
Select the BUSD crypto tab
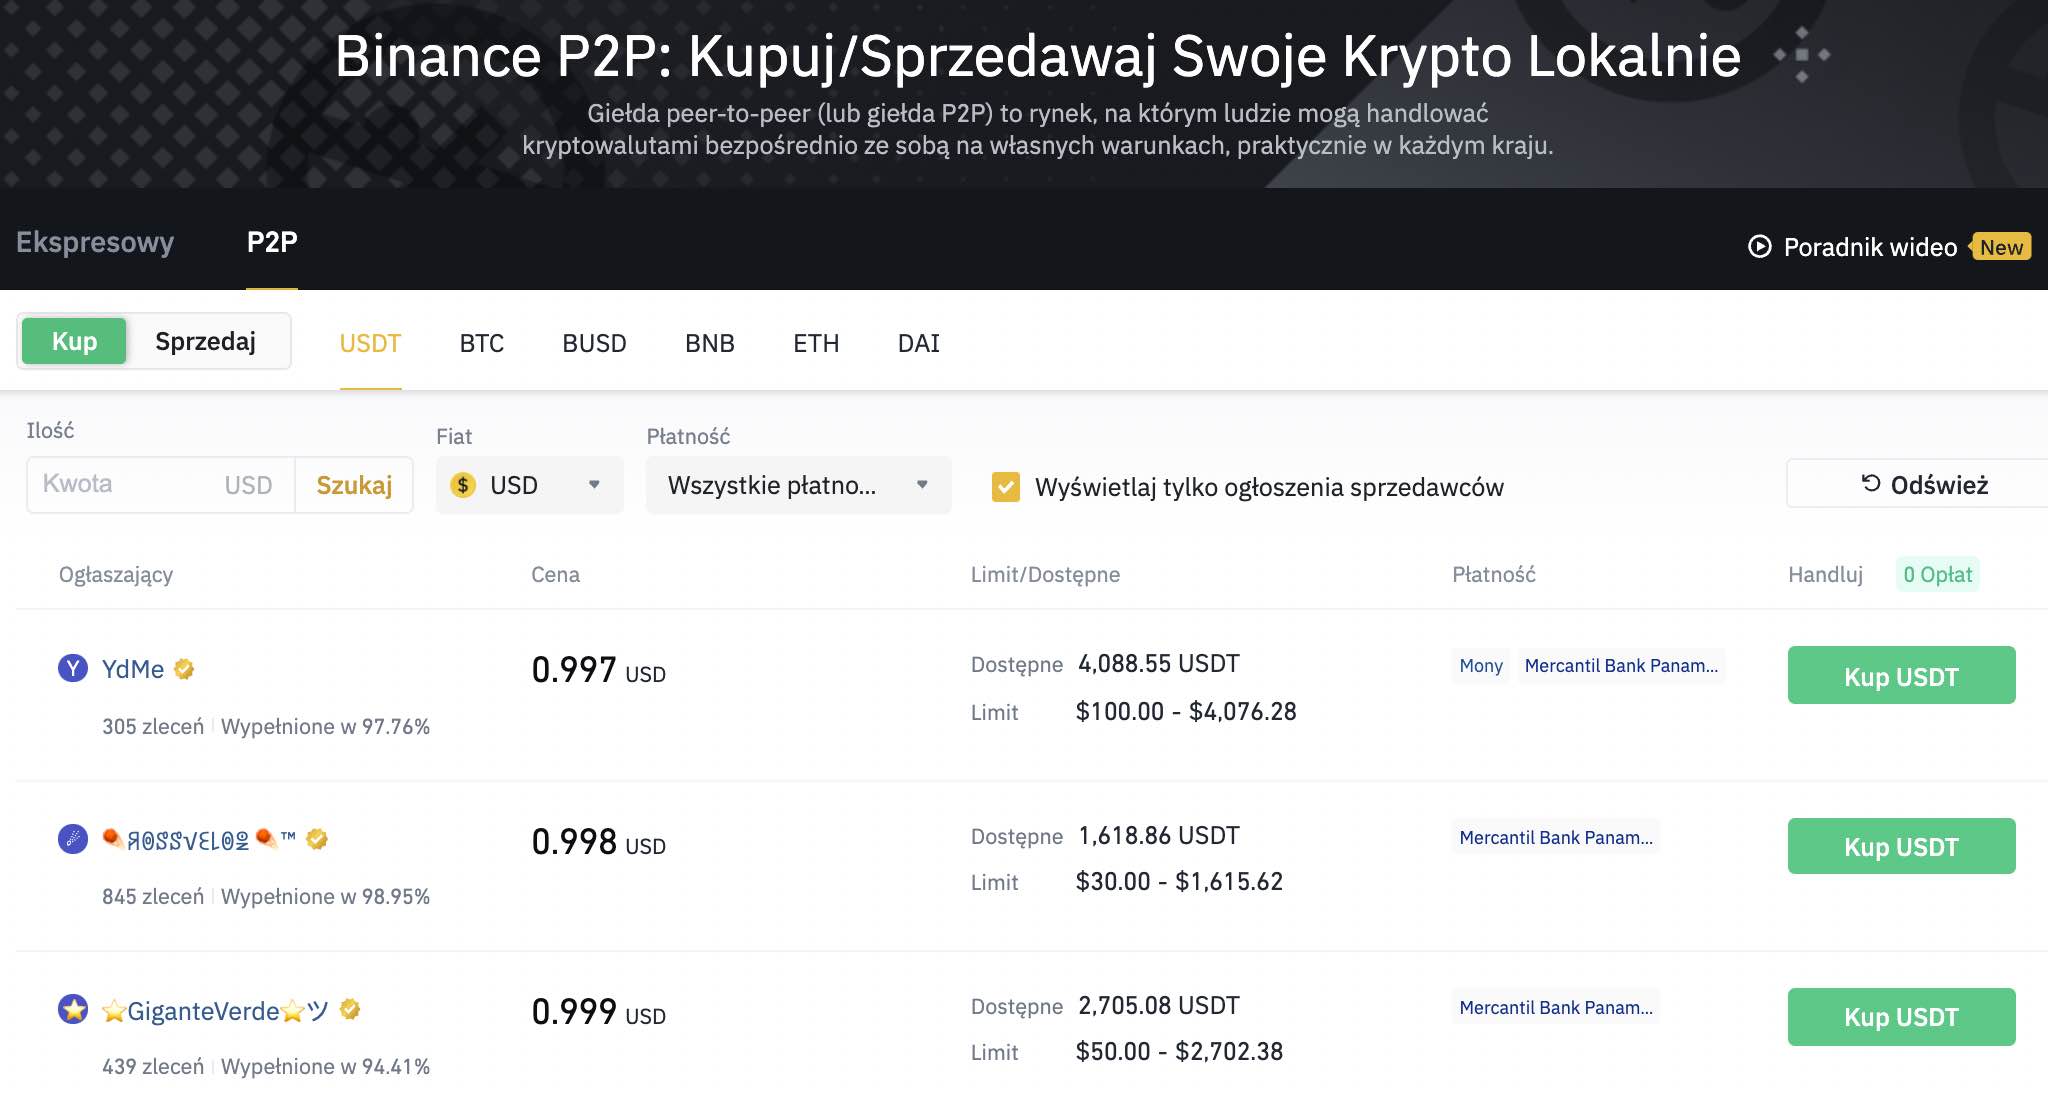[594, 343]
